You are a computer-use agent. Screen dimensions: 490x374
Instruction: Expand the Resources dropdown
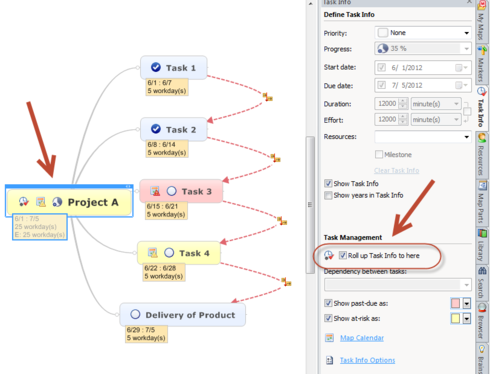(423, 137)
